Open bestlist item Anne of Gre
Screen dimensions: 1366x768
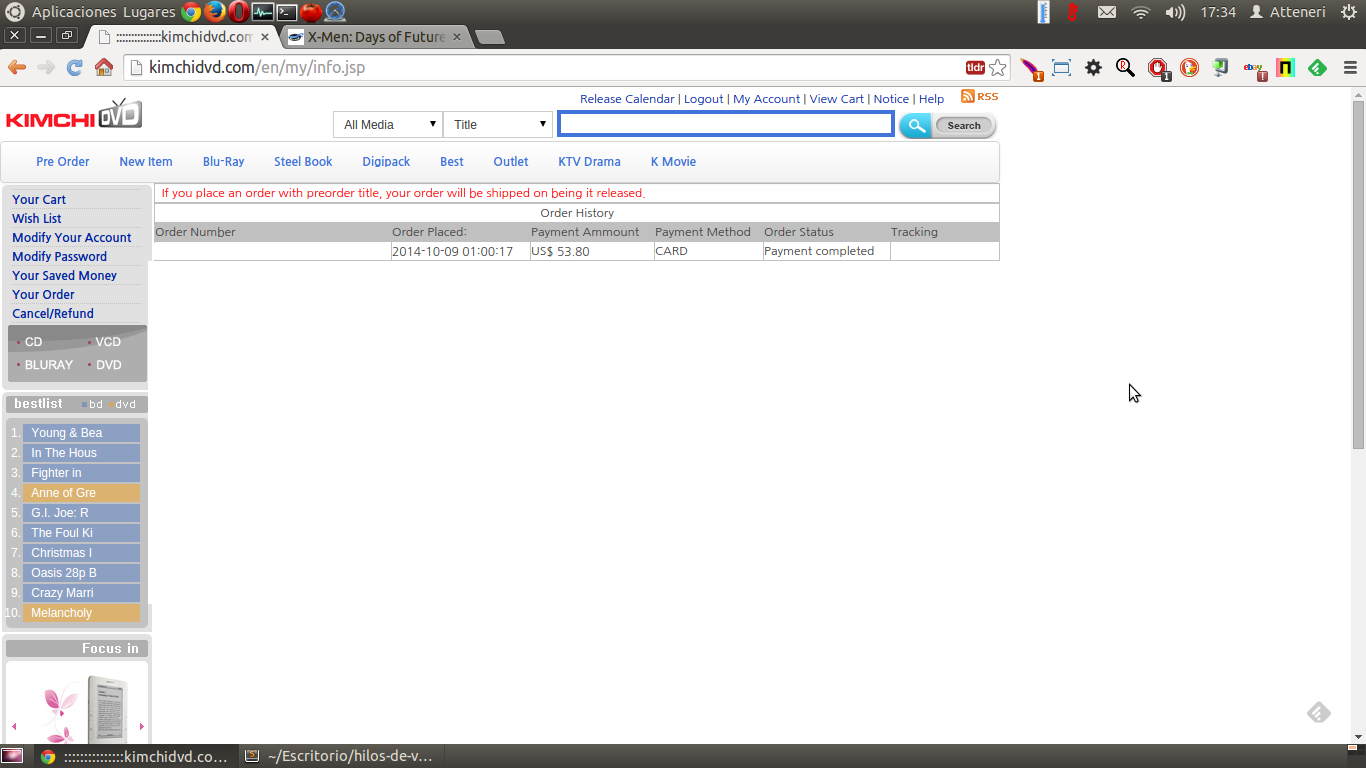pyautogui.click(x=81, y=493)
